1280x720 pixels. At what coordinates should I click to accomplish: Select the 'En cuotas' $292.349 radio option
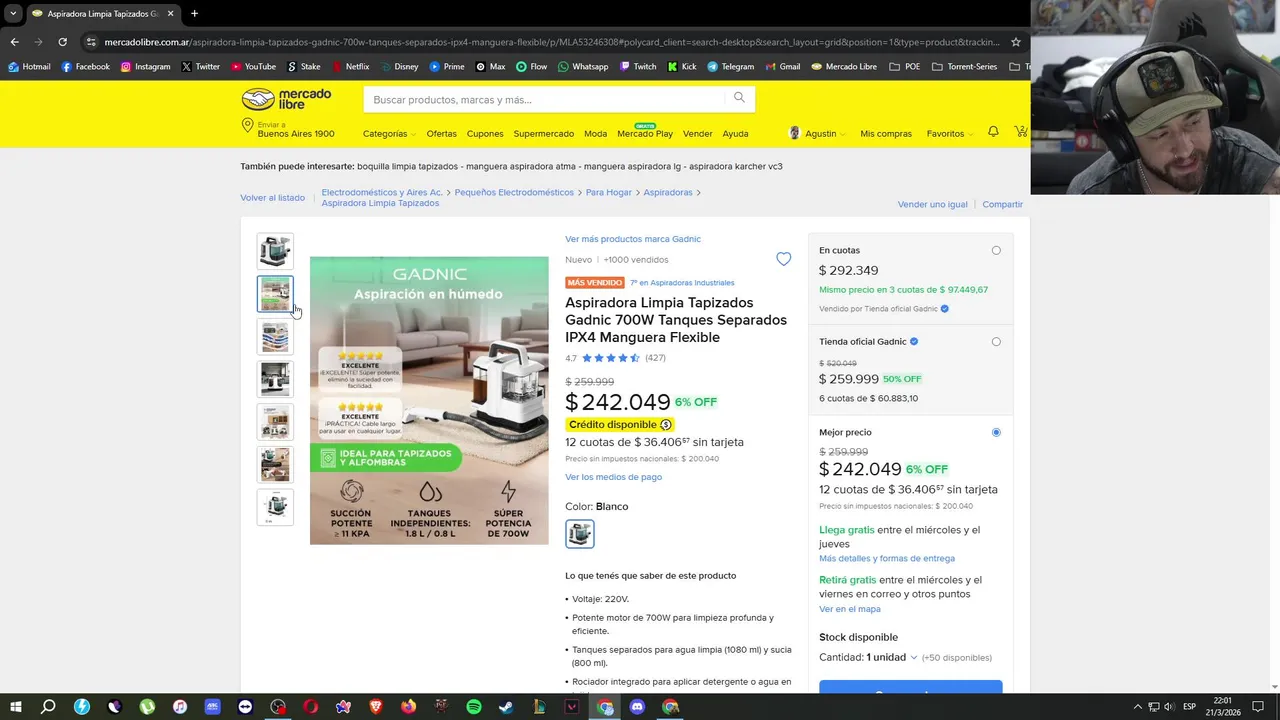pos(996,250)
